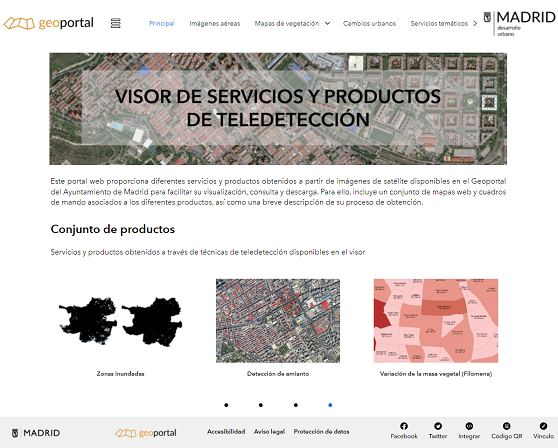Open the Mapas de vegetación tab
Screen dimensions: 558x448
(286, 23)
